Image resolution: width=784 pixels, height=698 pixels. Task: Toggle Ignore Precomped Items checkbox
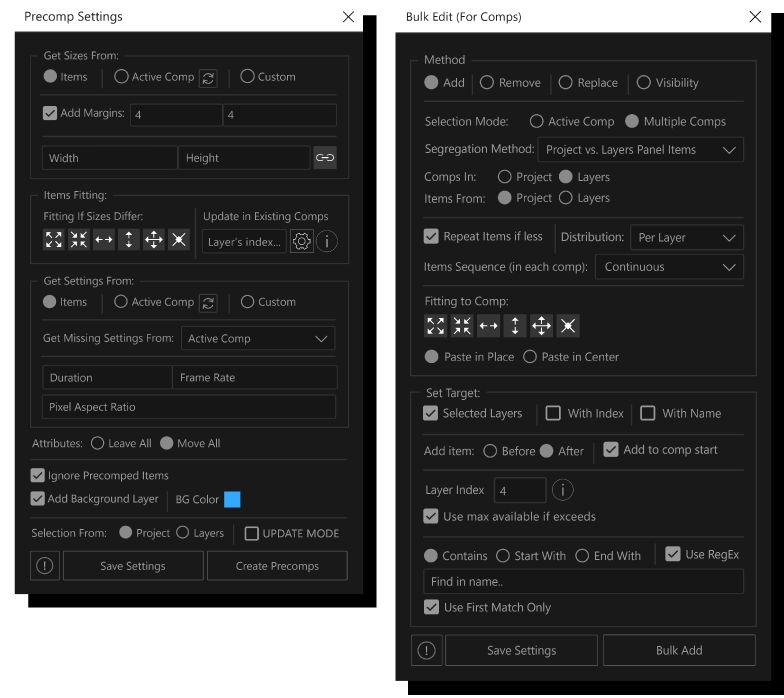point(38,476)
